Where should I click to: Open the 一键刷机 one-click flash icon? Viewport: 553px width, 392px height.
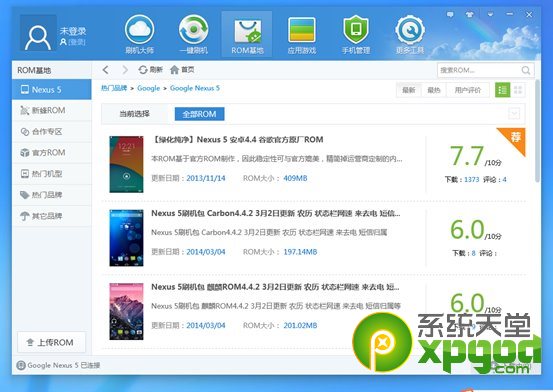click(x=193, y=30)
